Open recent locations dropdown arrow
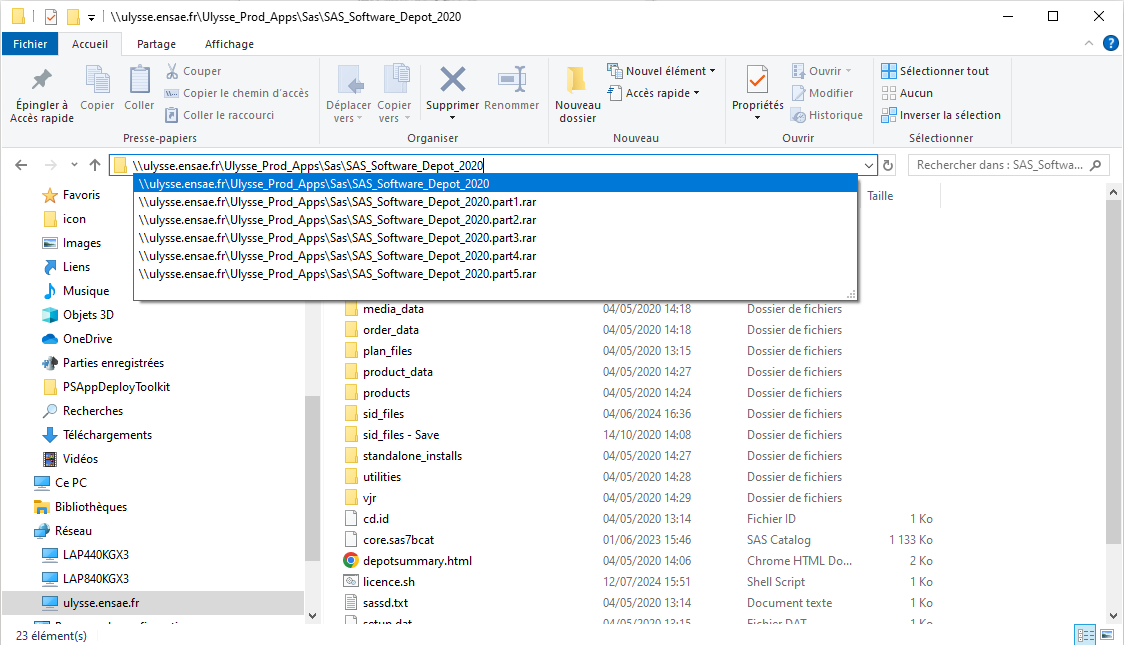Image resolution: width=1124 pixels, height=645 pixels. (x=74, y=165)
